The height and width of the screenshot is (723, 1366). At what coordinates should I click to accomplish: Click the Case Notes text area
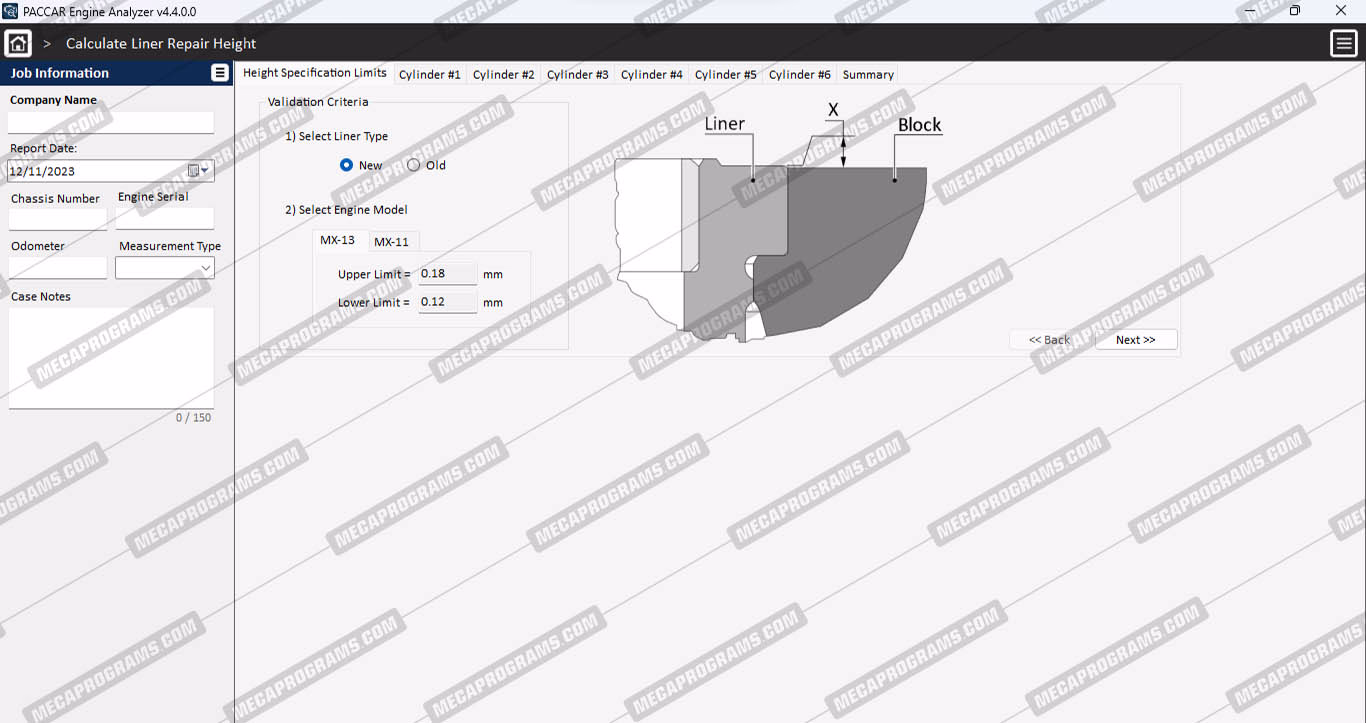[111, 357]
